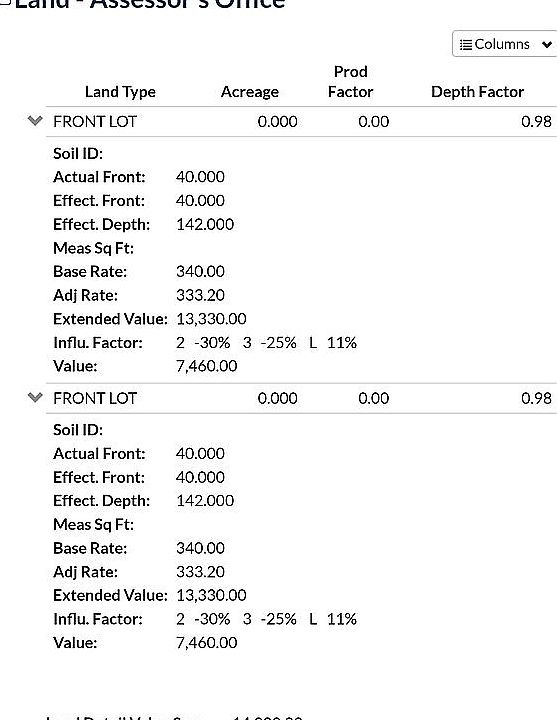
Task: Click first row's Extended Value 13,330.00
Action: (211, 319)
